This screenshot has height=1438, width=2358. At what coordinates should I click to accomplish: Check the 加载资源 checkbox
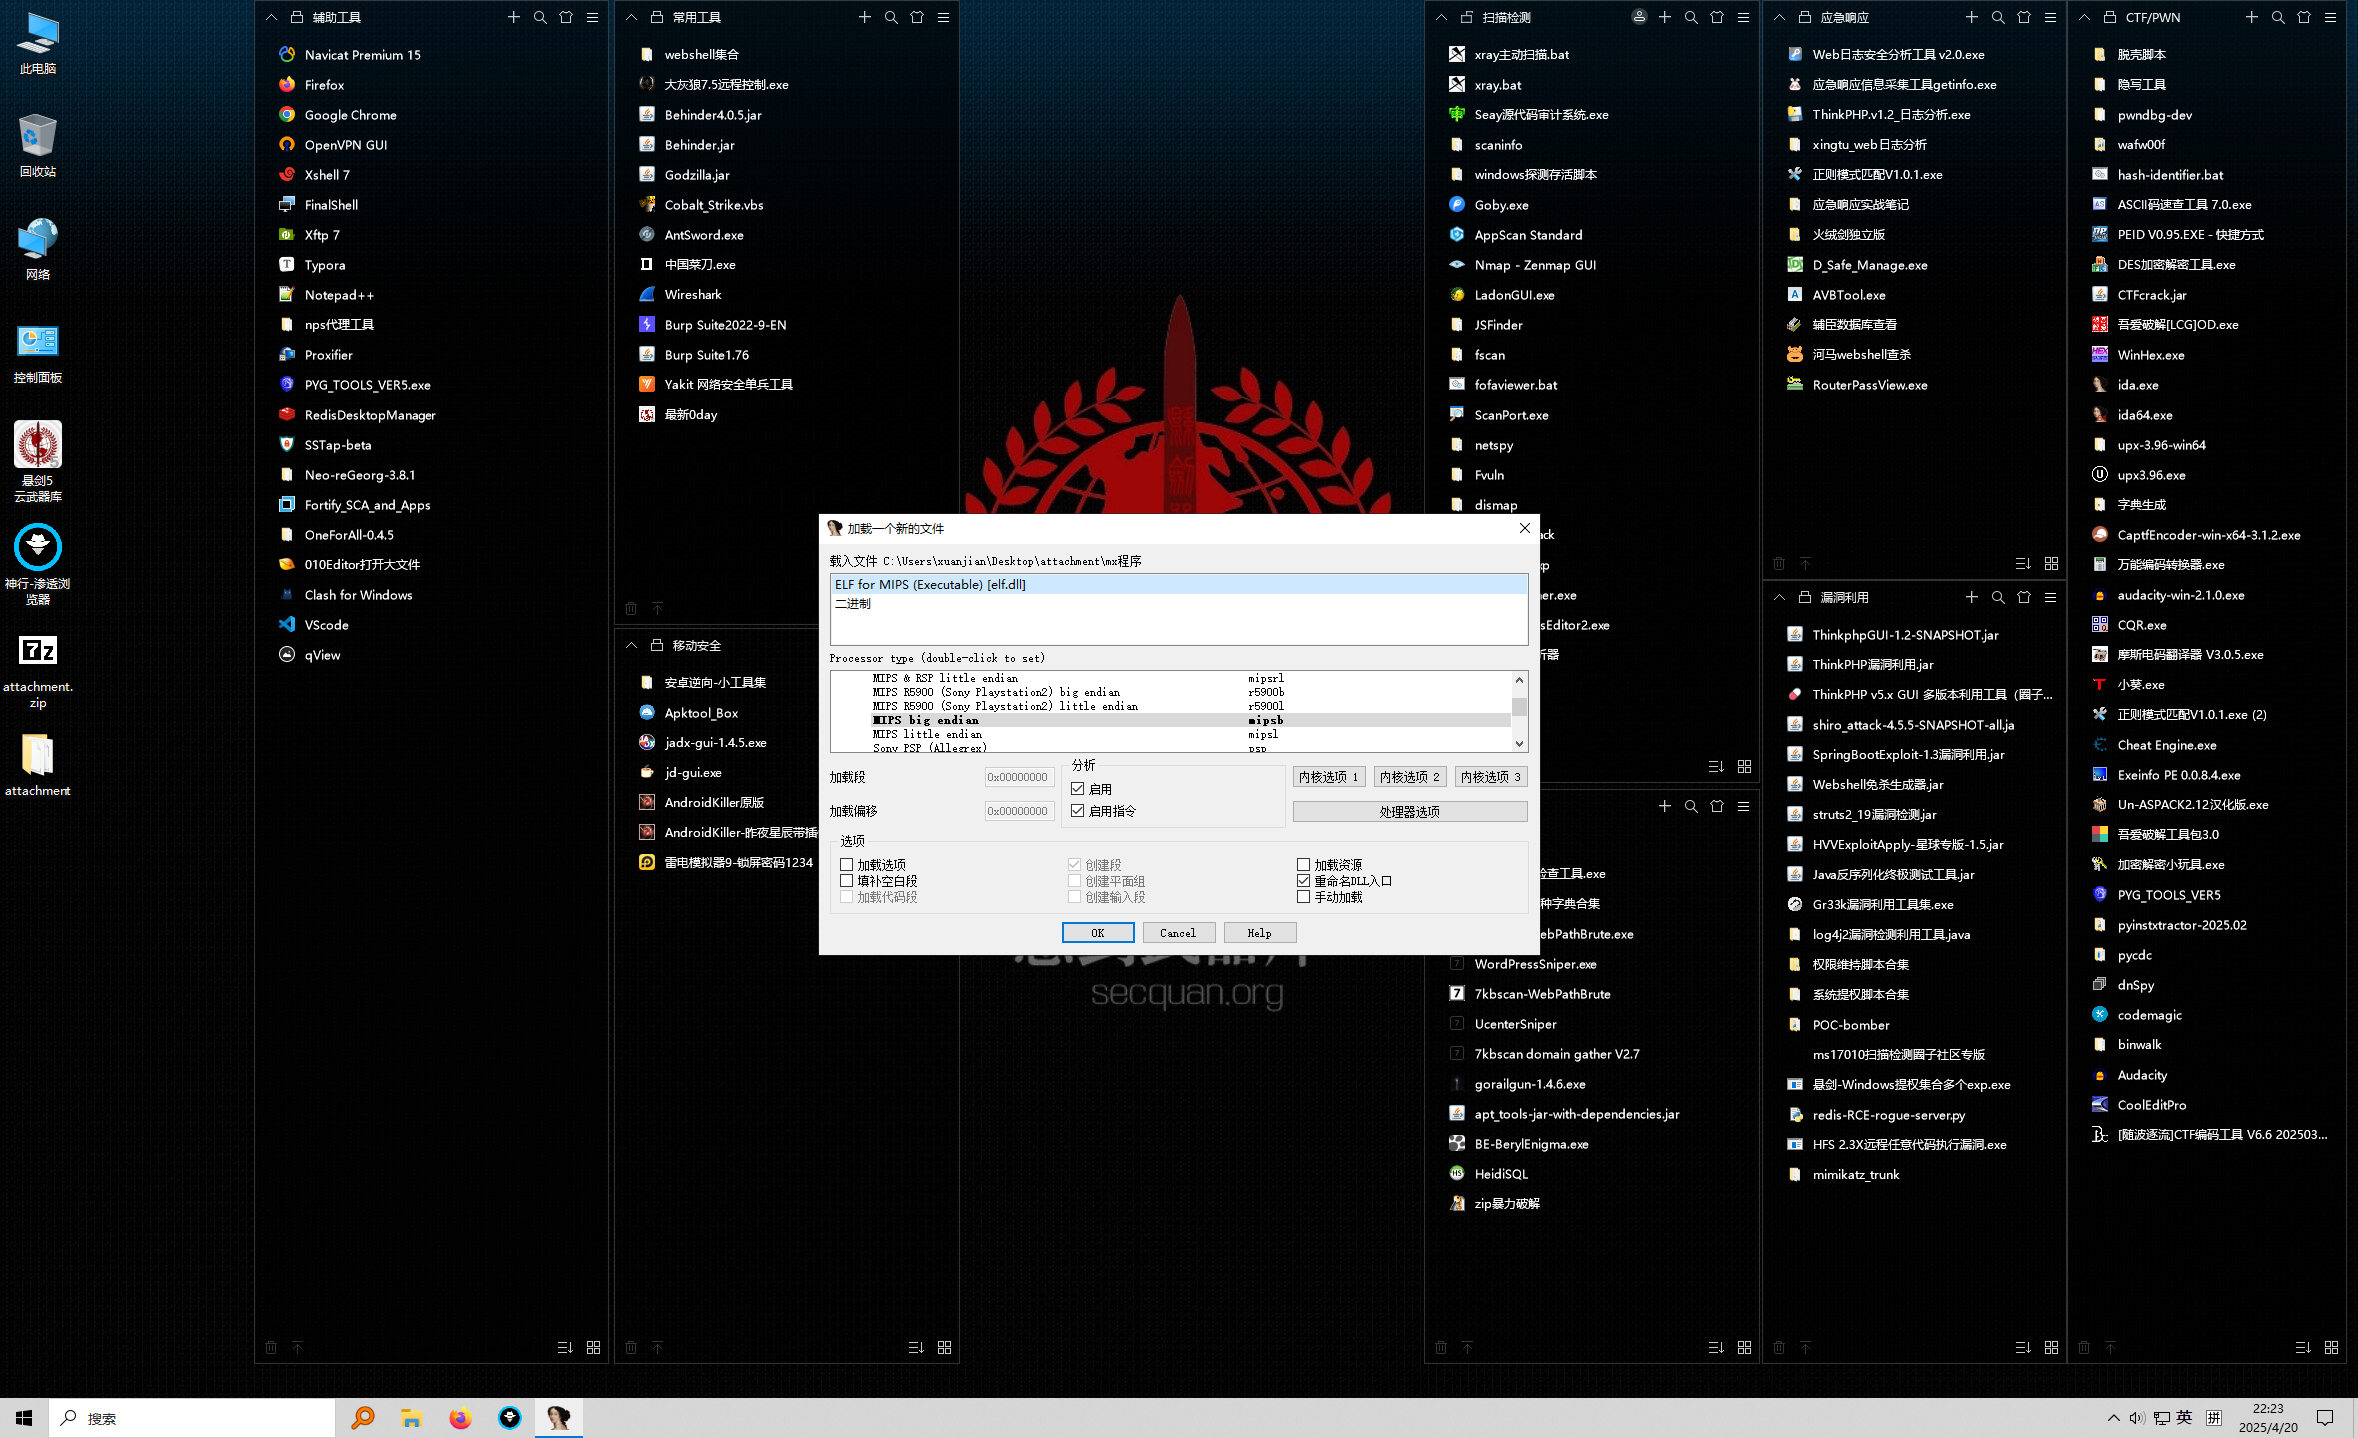click(x=1304, y=865)
